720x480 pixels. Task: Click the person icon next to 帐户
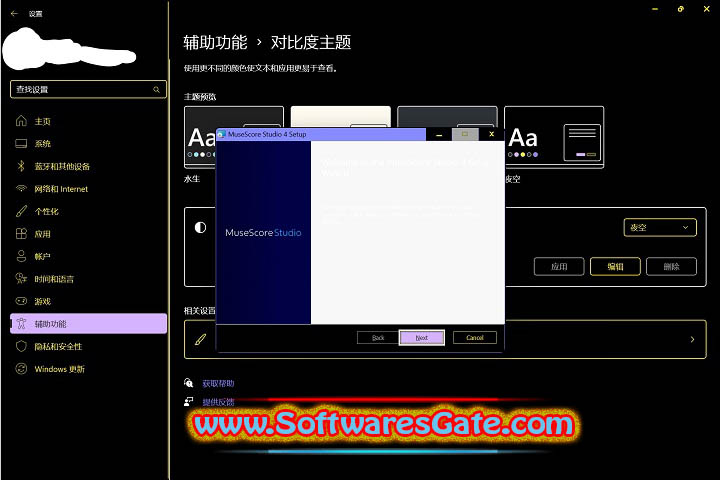(21, 256)
